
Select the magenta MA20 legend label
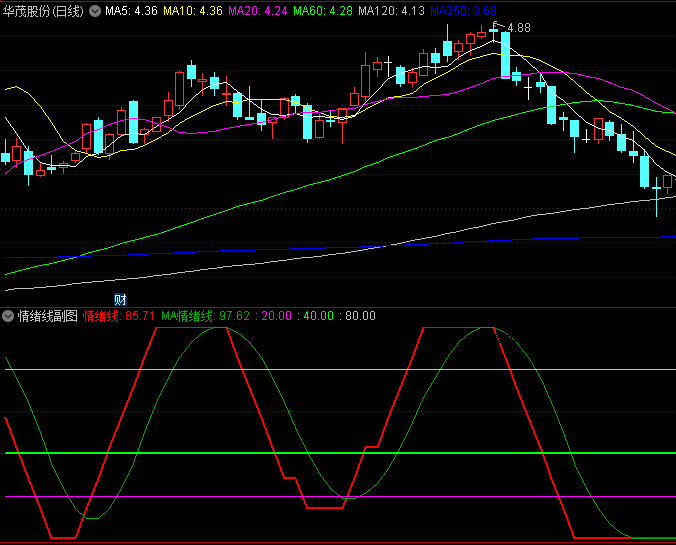(259, 11)
